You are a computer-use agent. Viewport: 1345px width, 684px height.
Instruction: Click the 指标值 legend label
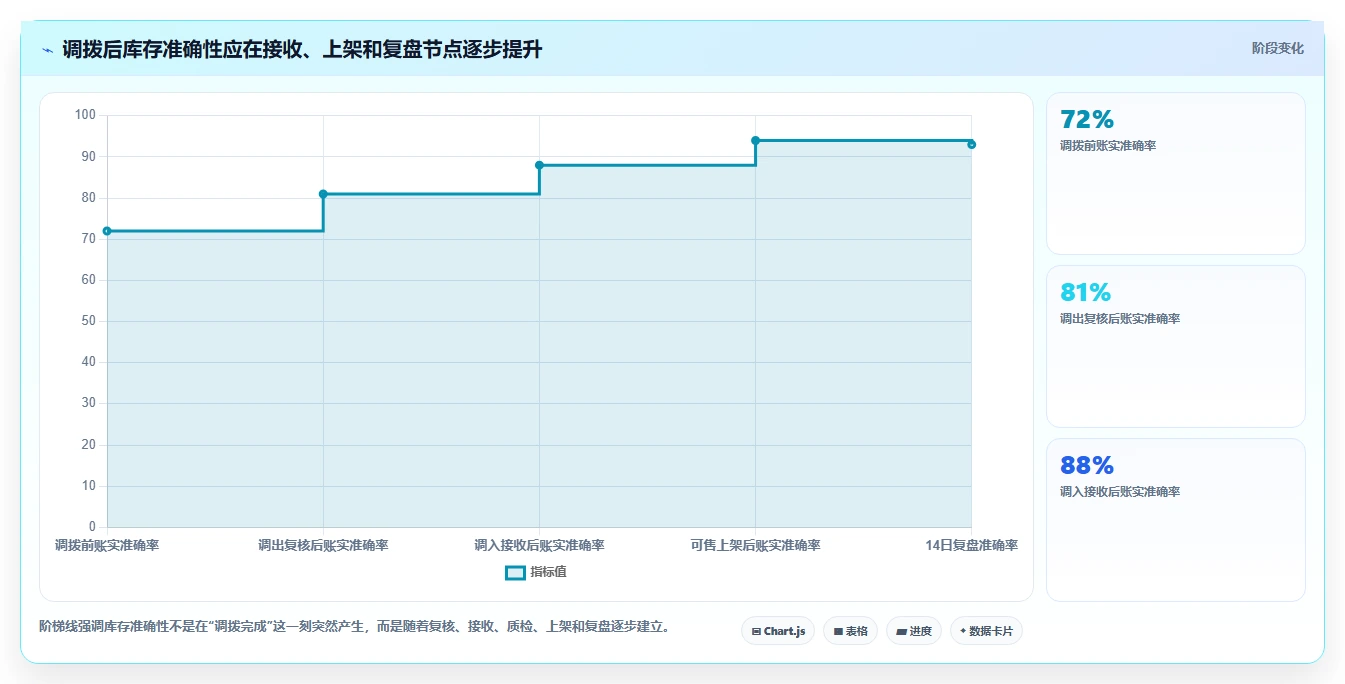[x=549, y=572]
